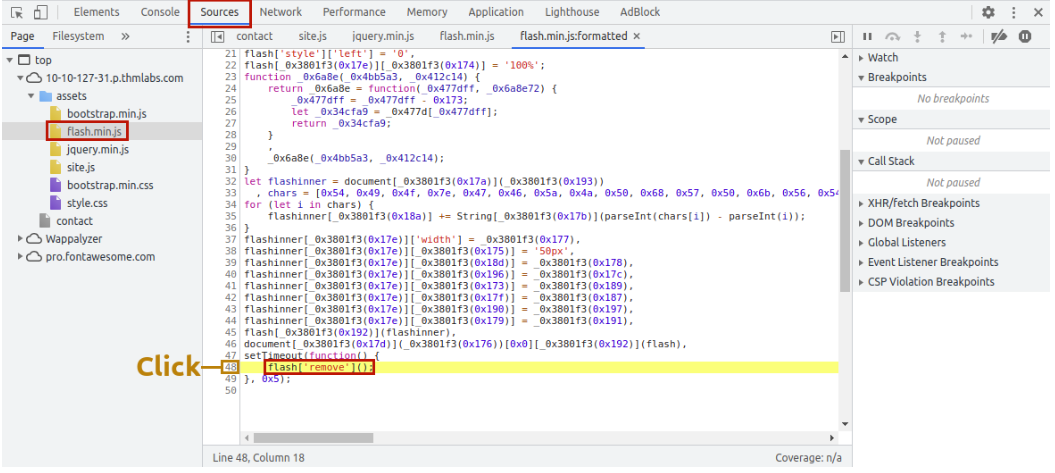This screenshot has height=473, width=1055.
Task: Hide the debugger sidebar pane
Action: point(838,36)
